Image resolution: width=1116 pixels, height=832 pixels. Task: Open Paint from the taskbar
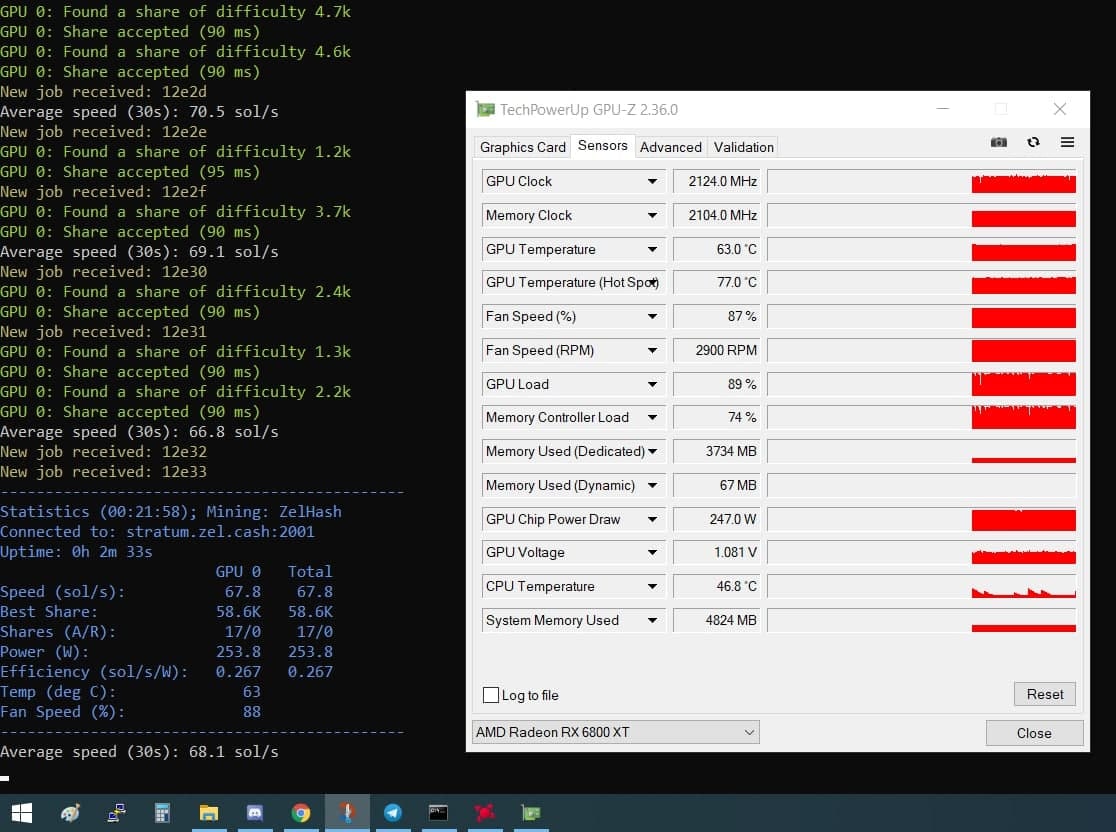coord(70,813)
